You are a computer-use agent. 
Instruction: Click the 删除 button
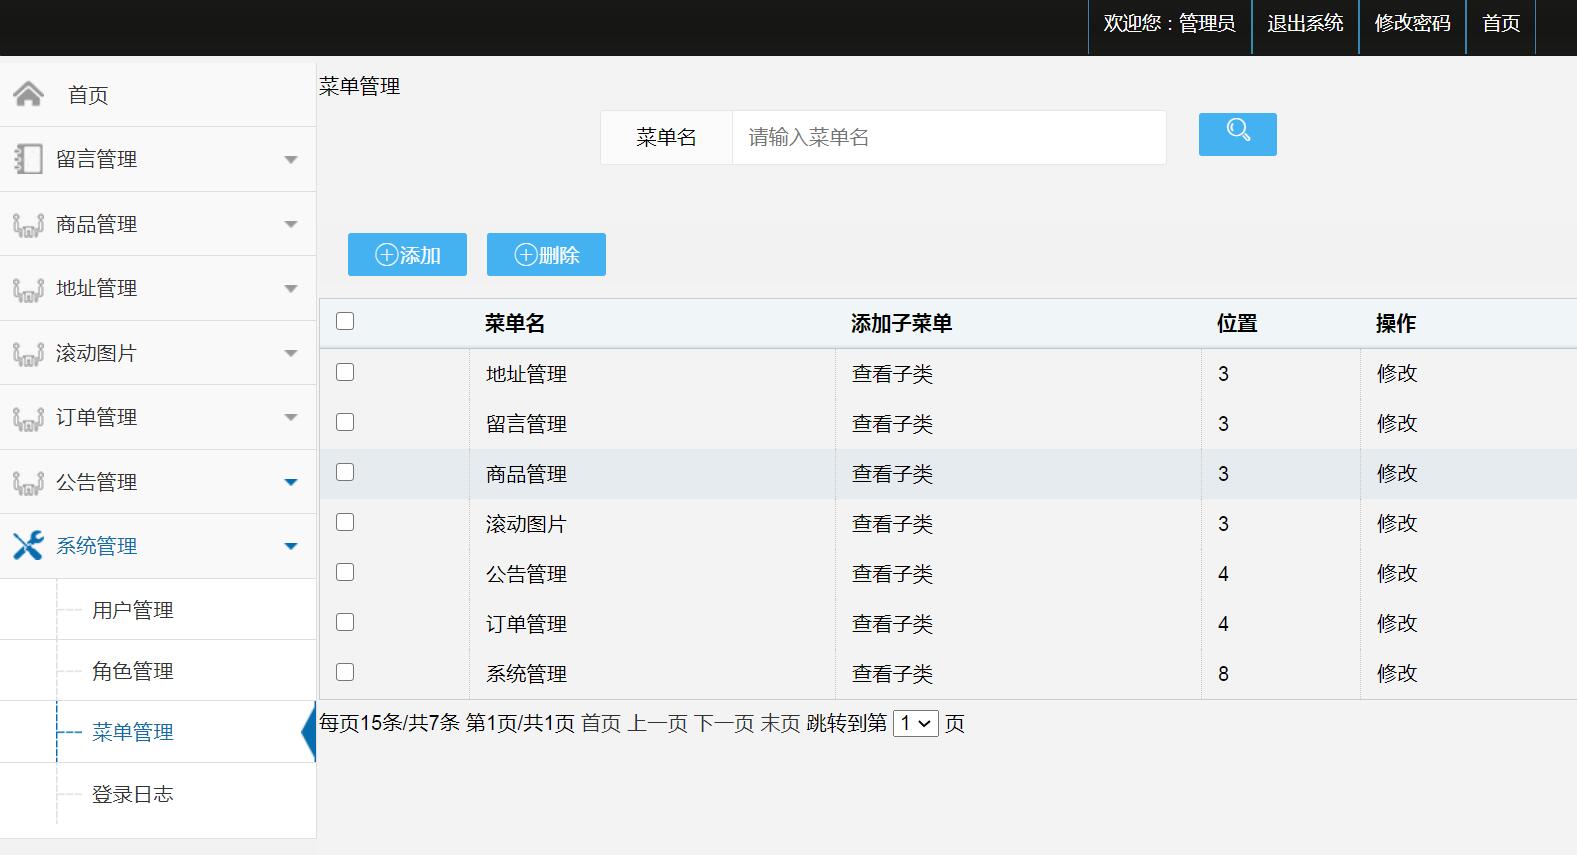coord(546,255)
